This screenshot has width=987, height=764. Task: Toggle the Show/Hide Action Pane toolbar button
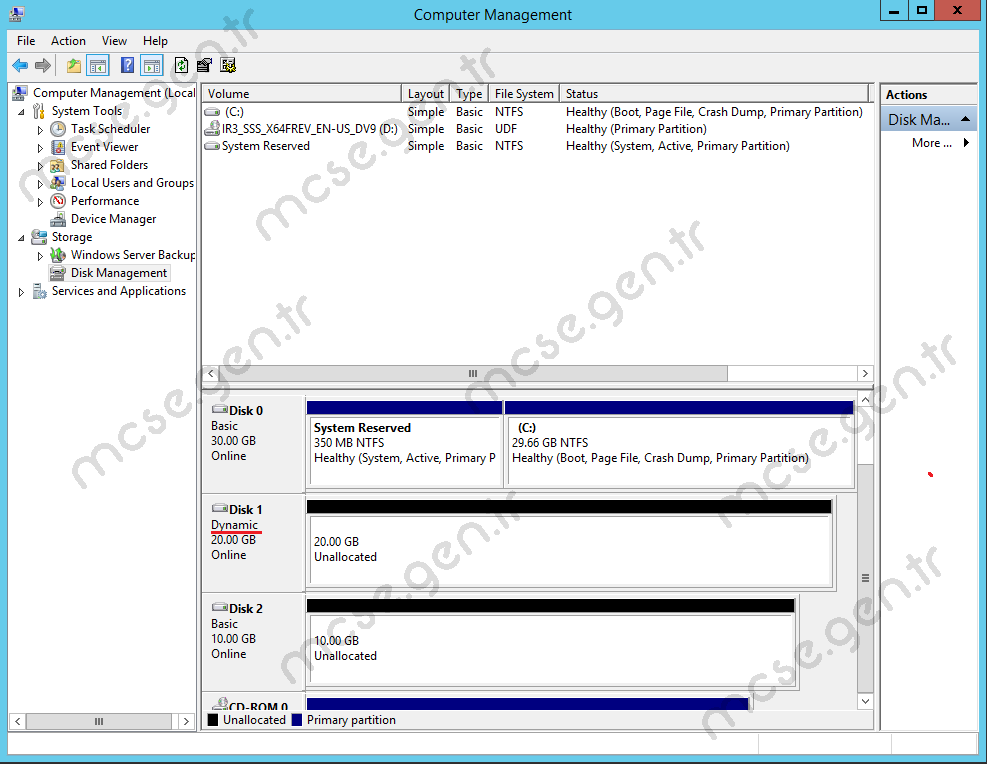[x=152, y=65]
